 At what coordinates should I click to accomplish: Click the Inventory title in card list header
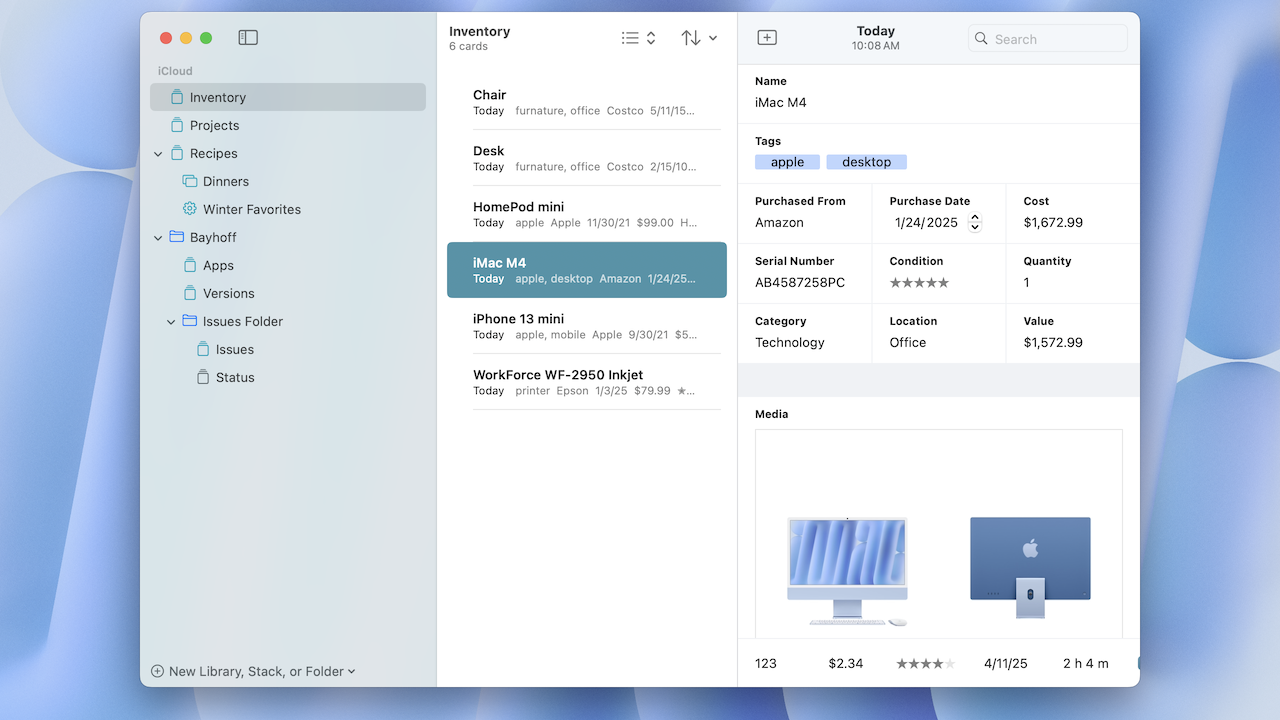(x=480, y=31)
